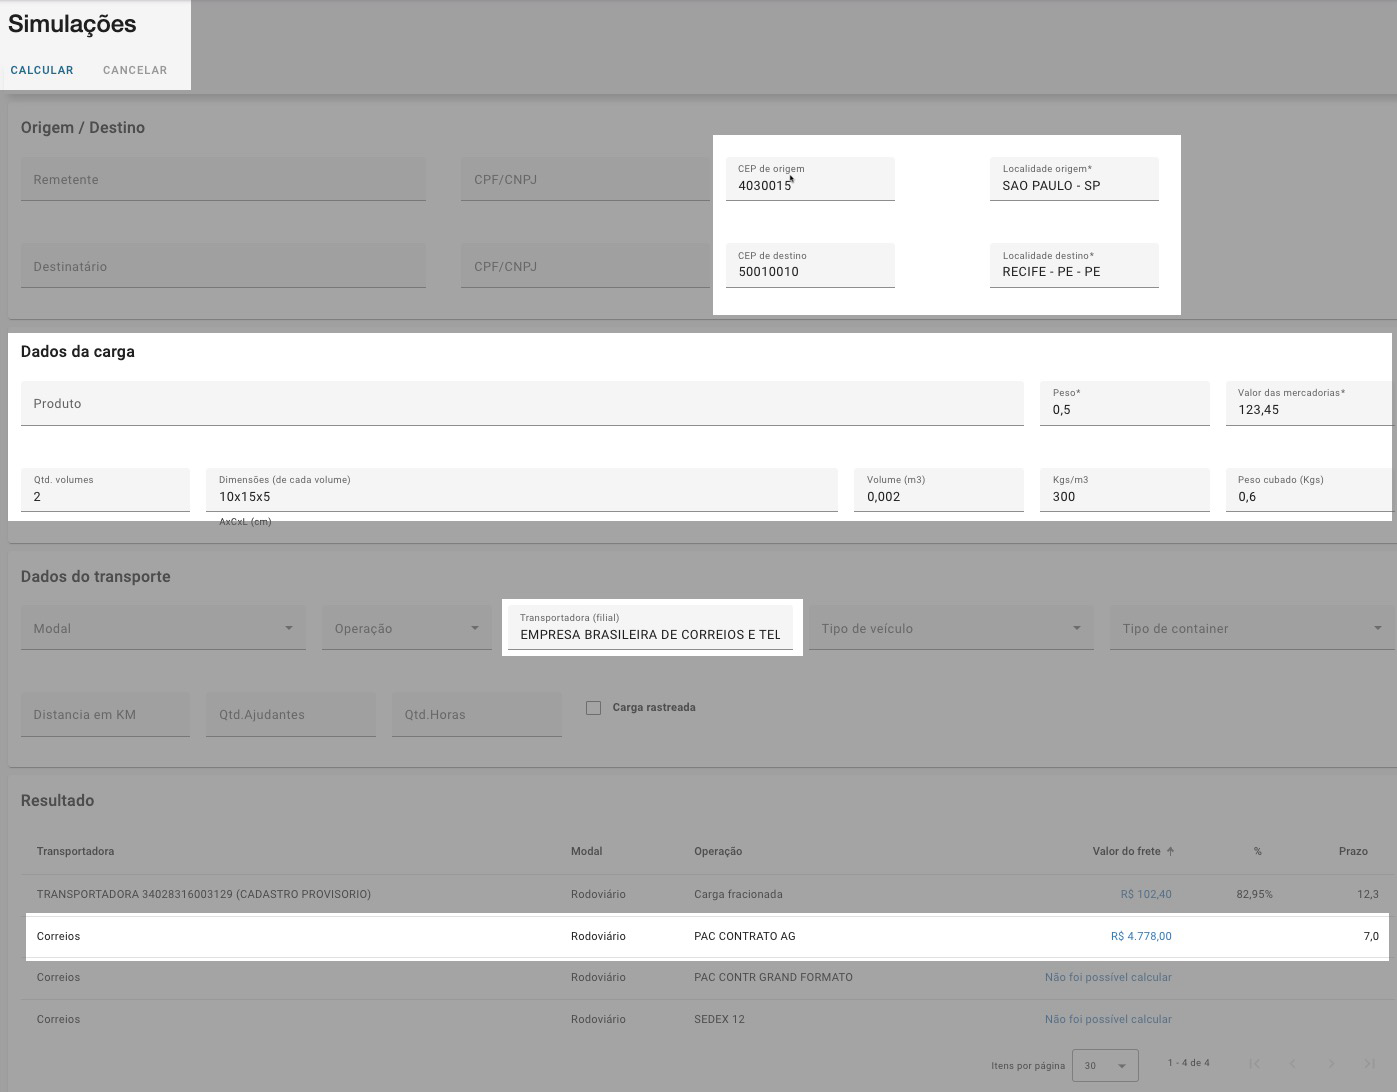Open the Tipo de container dropdown
1397x1092 pixels.
pos(1253,628)
